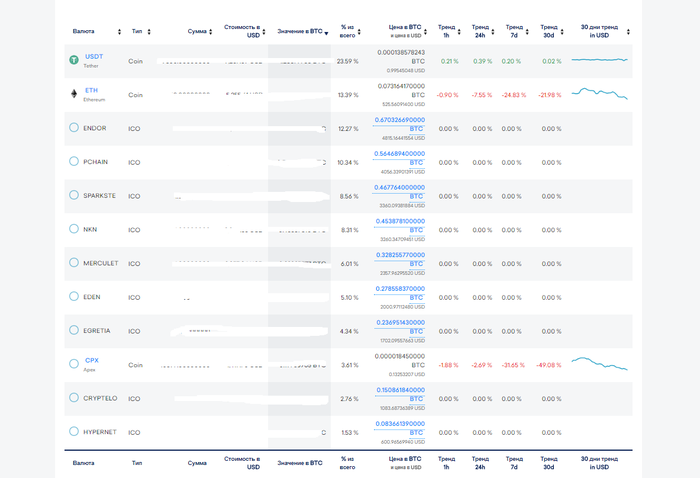Click the HYPERNET currency name
The height and width of the screenshot is (478, 700).
pyautogui.click(x=100, y=432)
